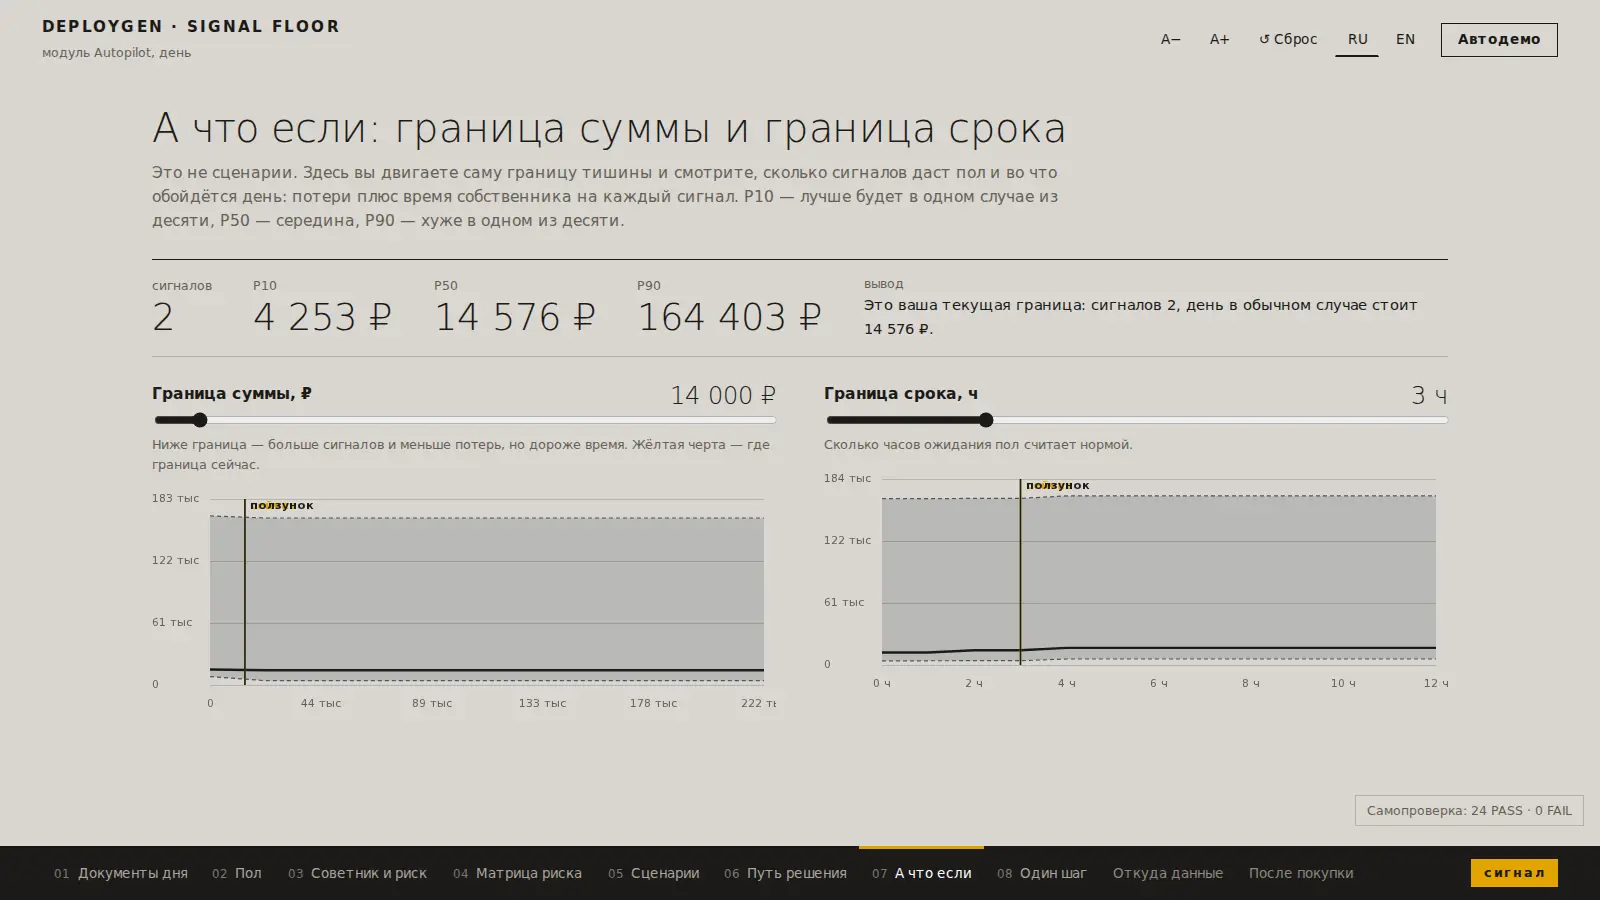
Task: Click the 6 ч axis label
Action: click(1159, 684)
